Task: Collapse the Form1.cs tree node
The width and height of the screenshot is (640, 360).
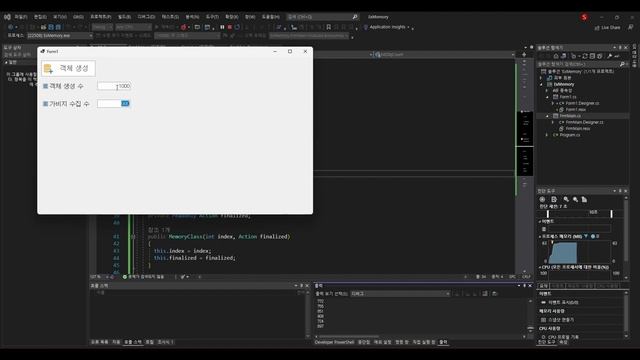Action: [547, 97]
